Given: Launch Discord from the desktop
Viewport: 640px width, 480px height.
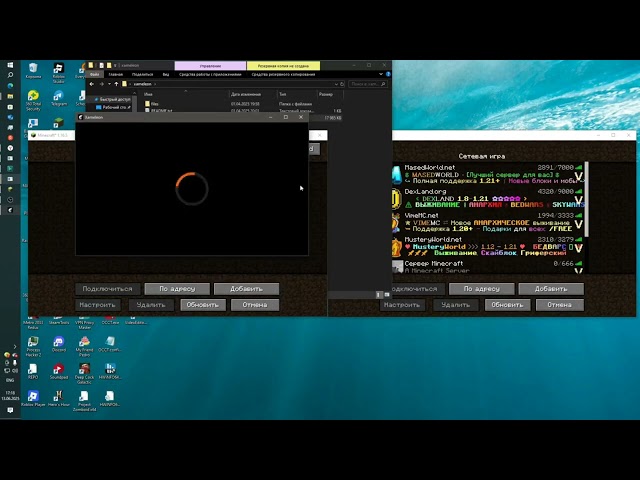Looking at the screenshot, I should coord(58,344).
